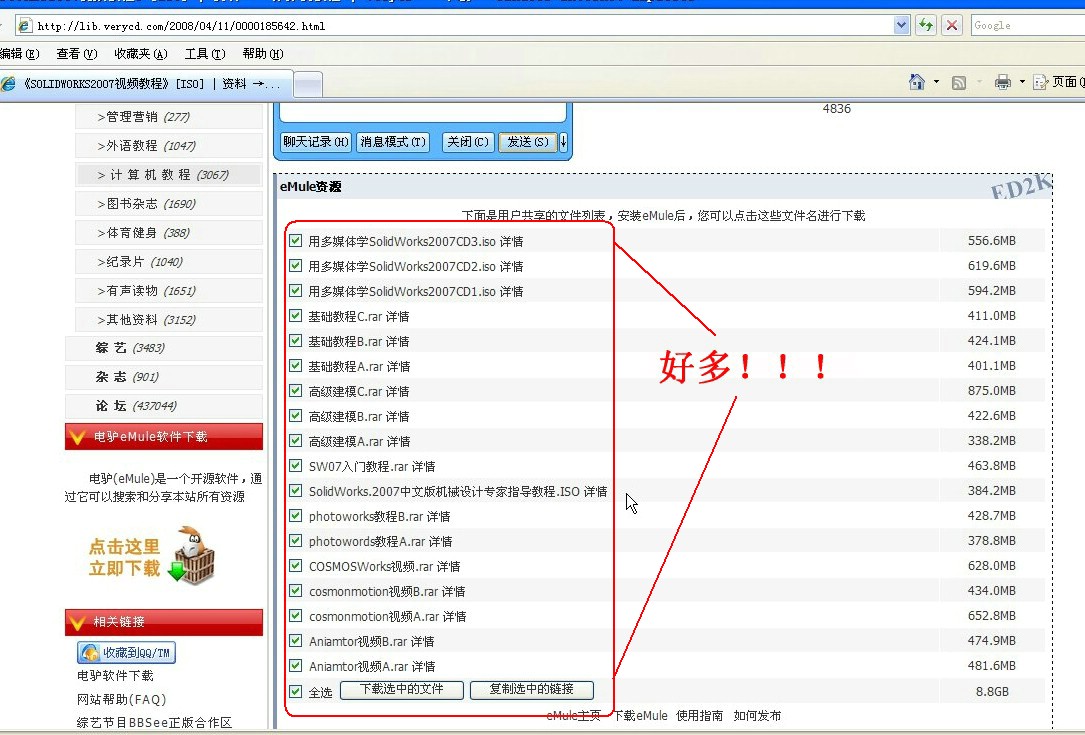This screenshot has width=1085, height=735.
Task: Click 使用指南 footer link
Action: pyautogui.click(x=700, y=716)
